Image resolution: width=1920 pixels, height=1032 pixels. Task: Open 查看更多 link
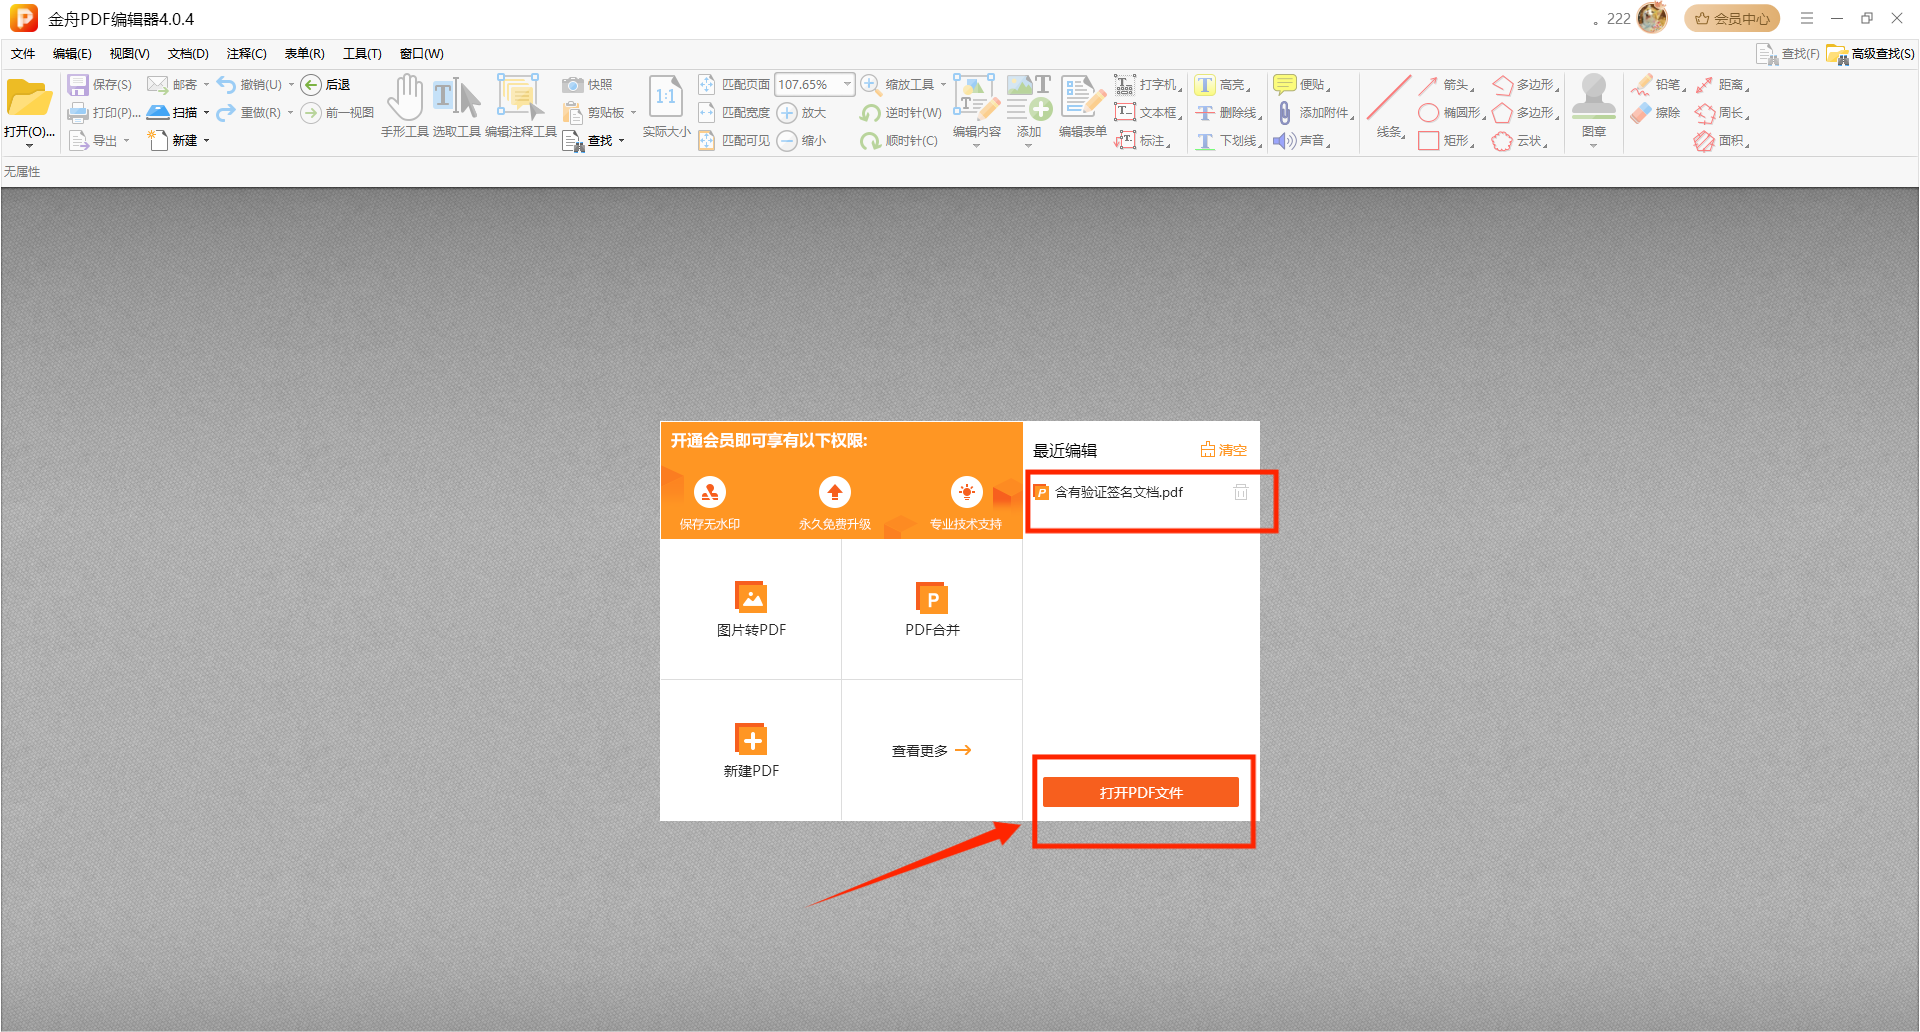(x=931, y=750)
